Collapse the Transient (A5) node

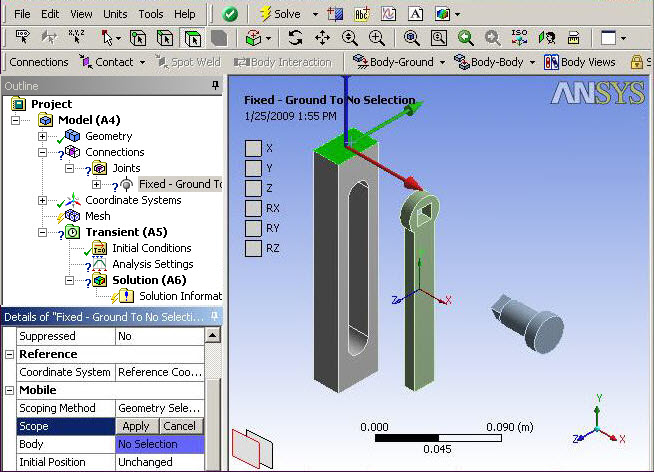coord(42,232)
